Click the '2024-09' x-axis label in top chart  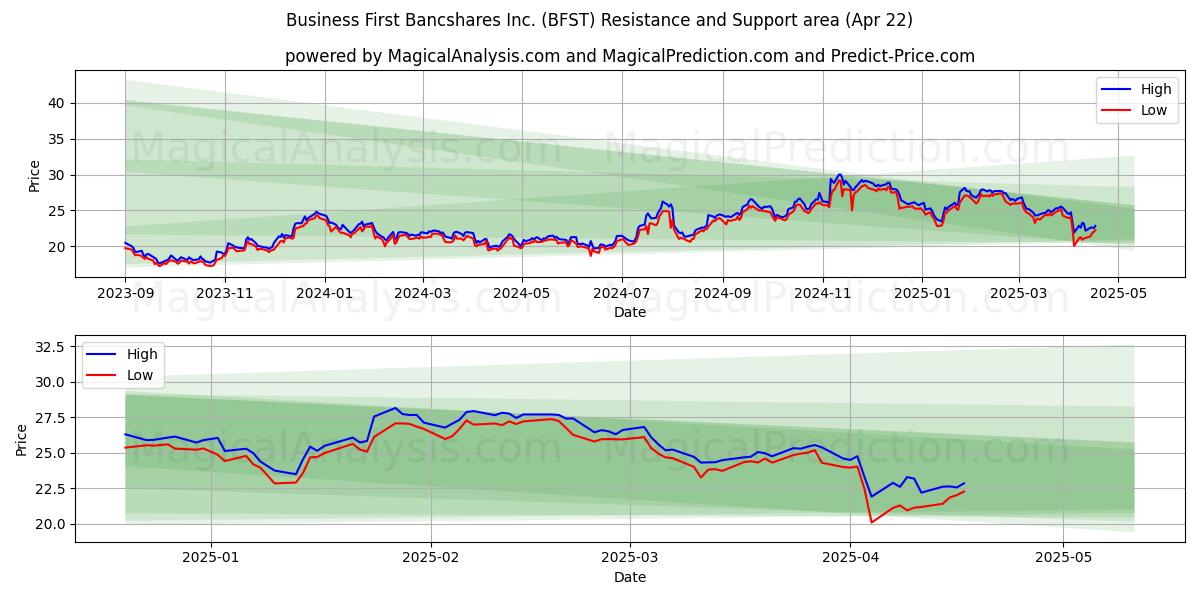click(723, 295)
